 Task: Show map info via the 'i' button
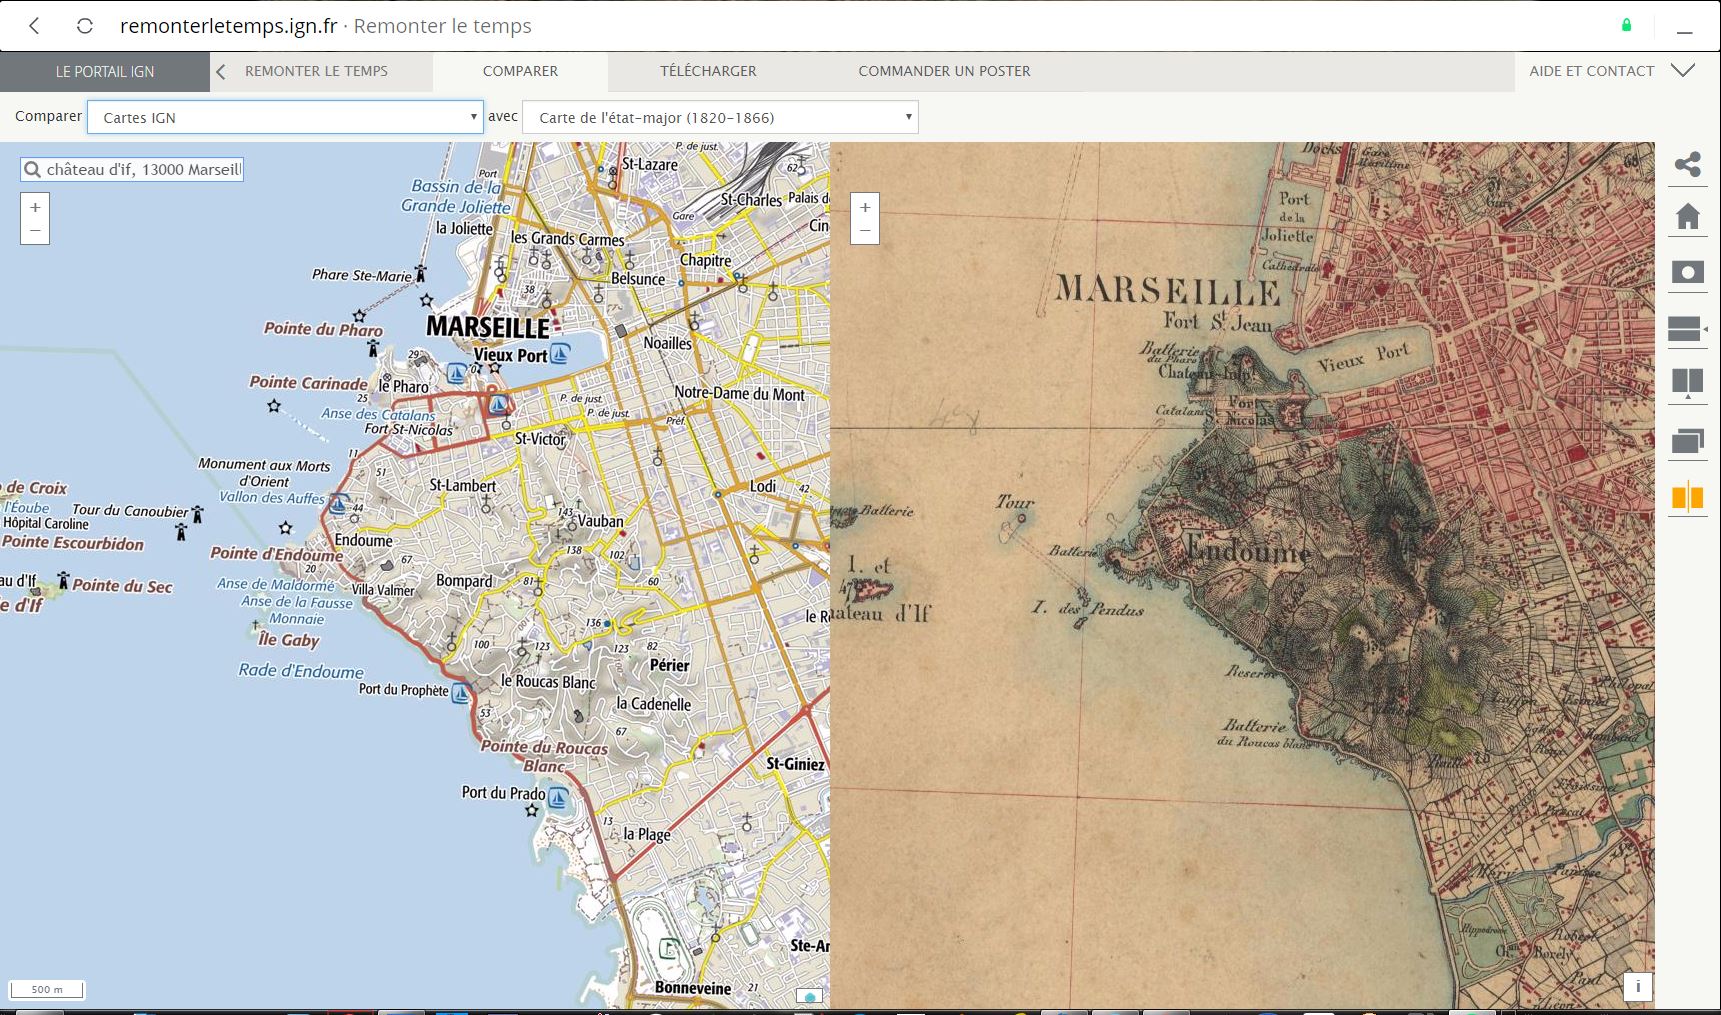pos(1637,986)
